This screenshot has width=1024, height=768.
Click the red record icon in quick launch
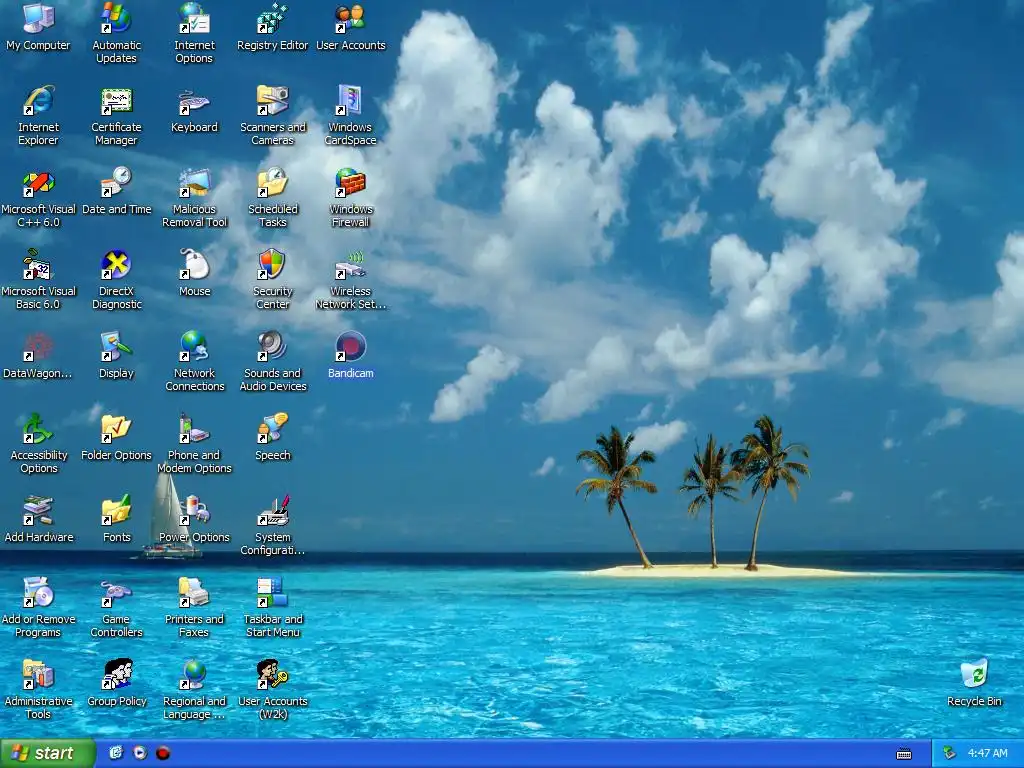coord(163,753)
